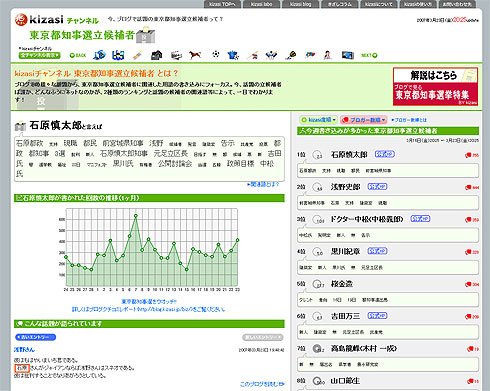The image size is (490, 391).
Task: Open the soccer ball channel icon
Action: (x=216, y=54)
